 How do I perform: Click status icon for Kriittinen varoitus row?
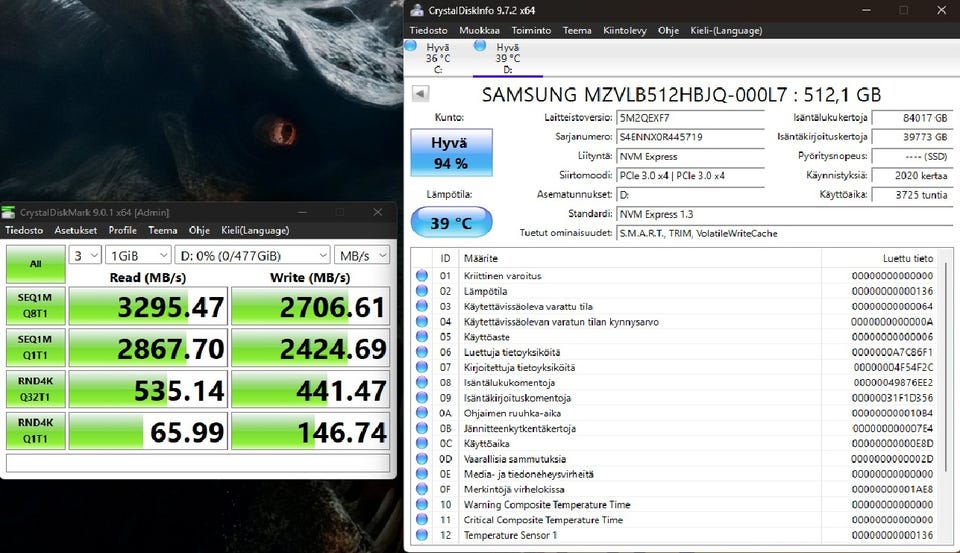pyautogui.click(x=421, y=276)
